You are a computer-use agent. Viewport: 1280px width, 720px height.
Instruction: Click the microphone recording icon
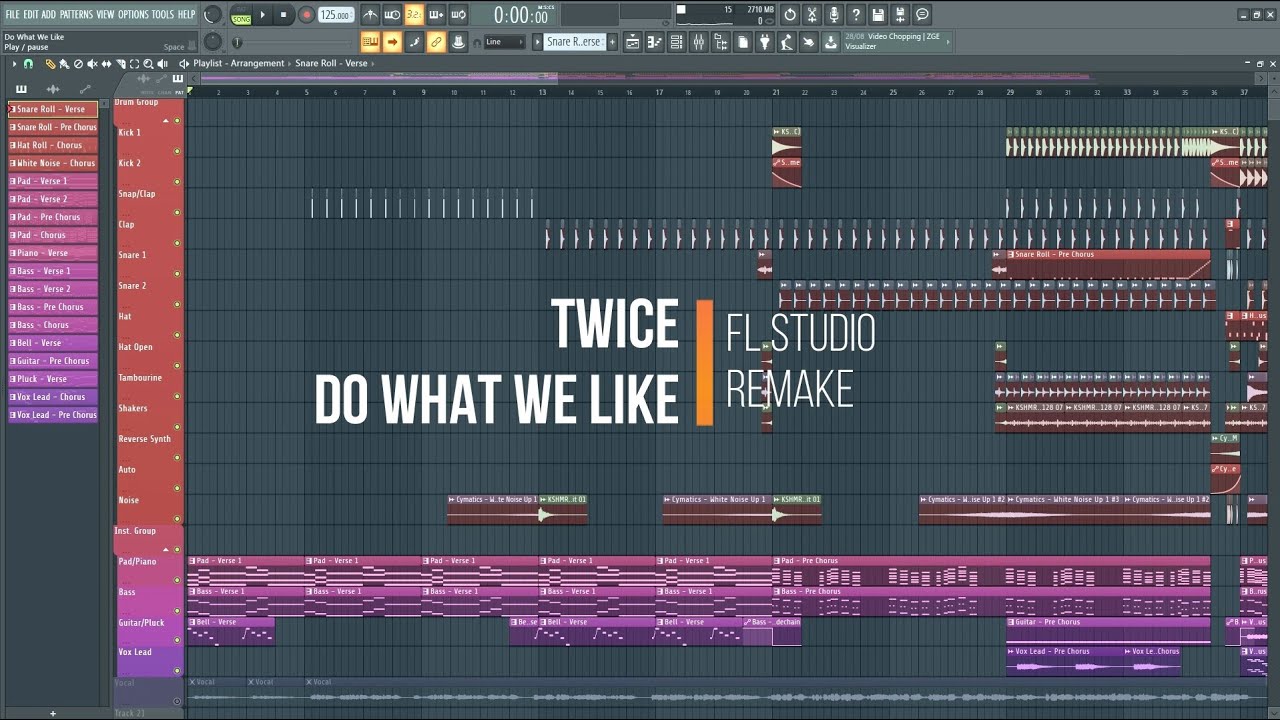click(834, 14)
